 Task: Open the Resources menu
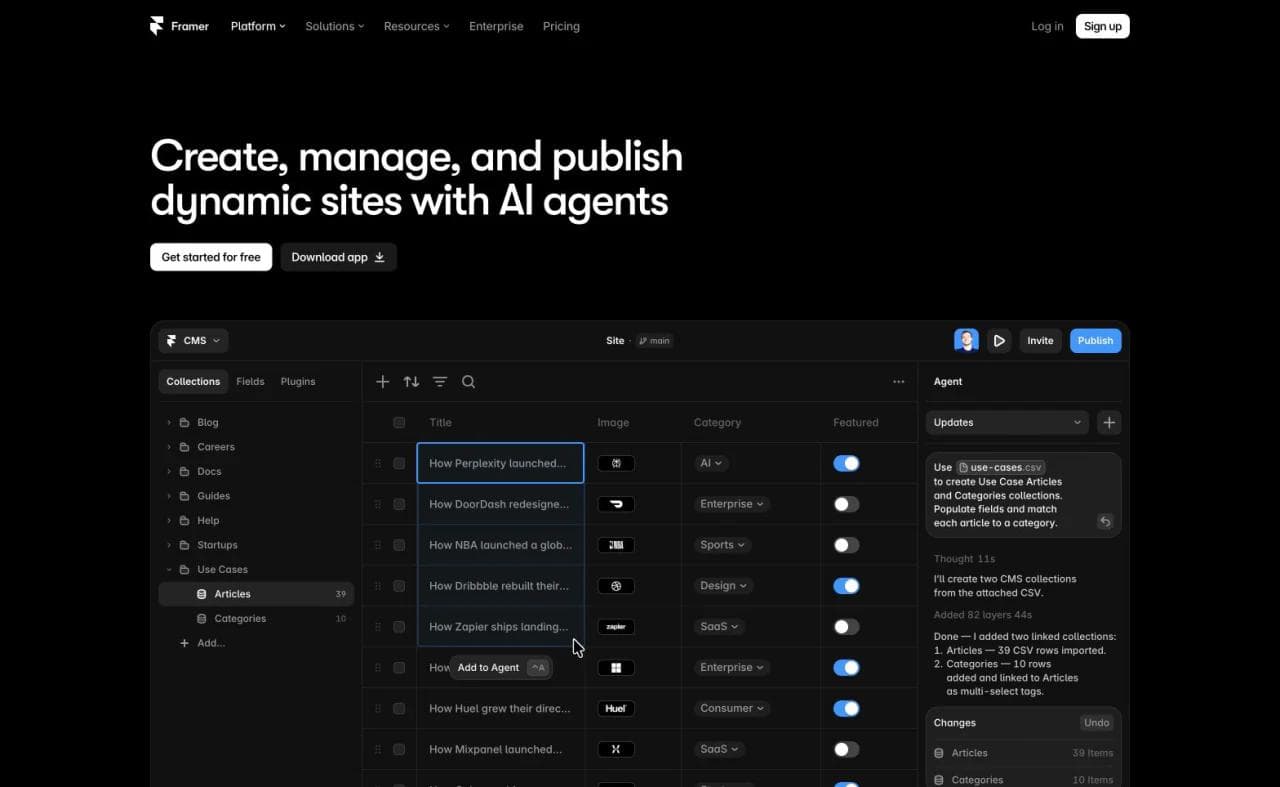[x=417, y=26]
